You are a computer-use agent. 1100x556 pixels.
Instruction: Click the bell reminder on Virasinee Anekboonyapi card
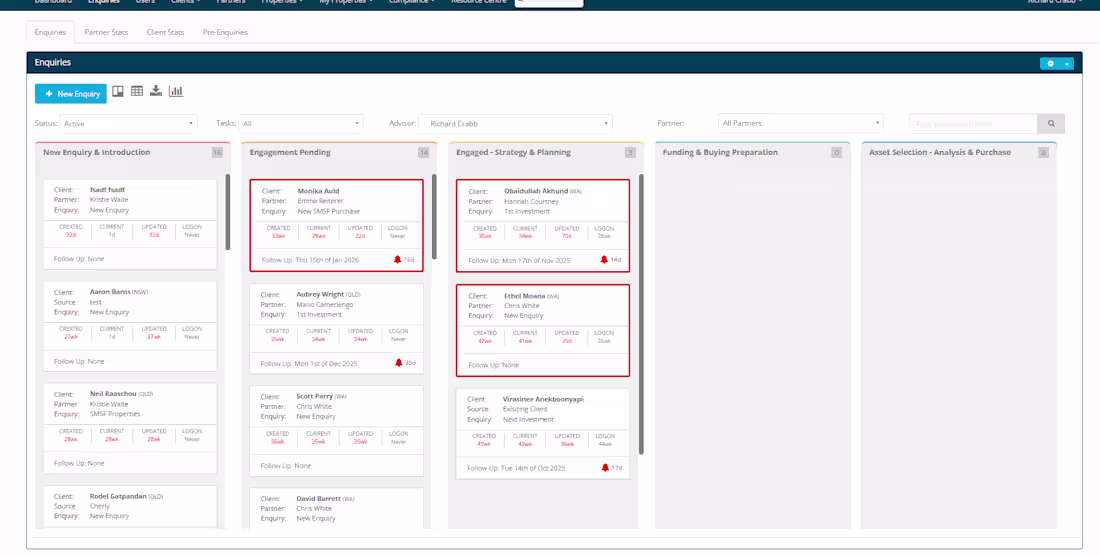point(605,468)
